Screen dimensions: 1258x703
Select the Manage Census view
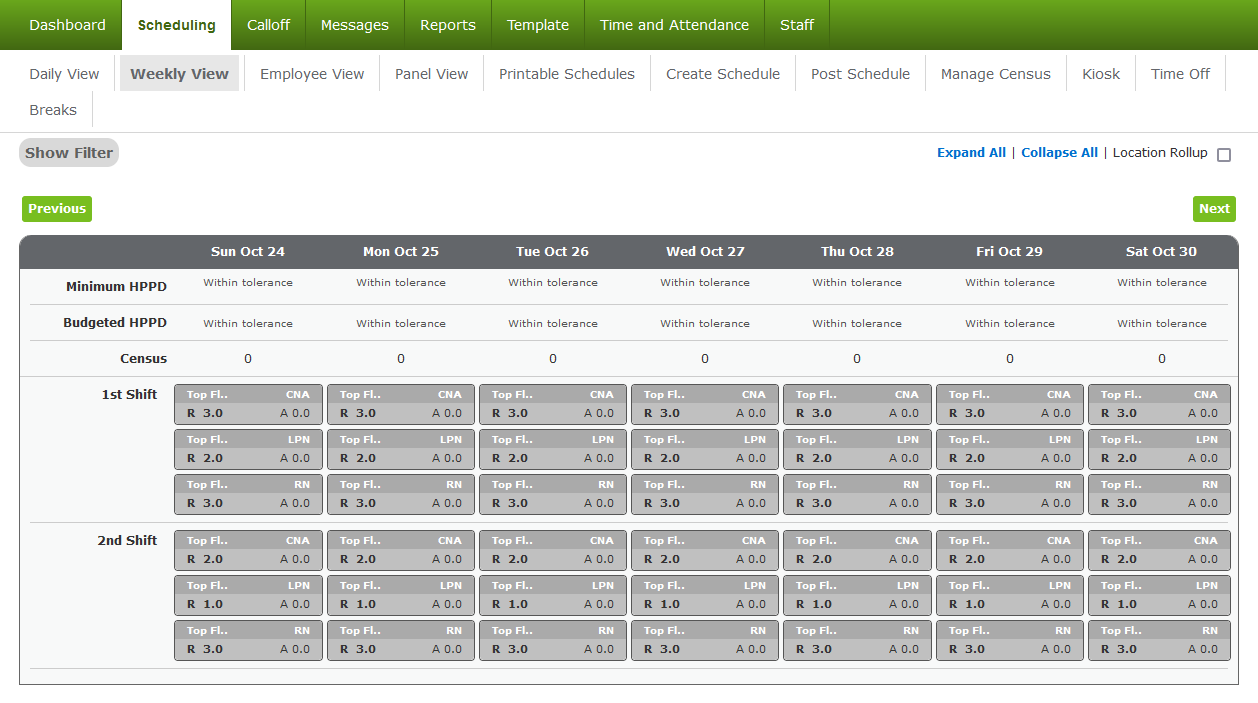pos(995,73)
